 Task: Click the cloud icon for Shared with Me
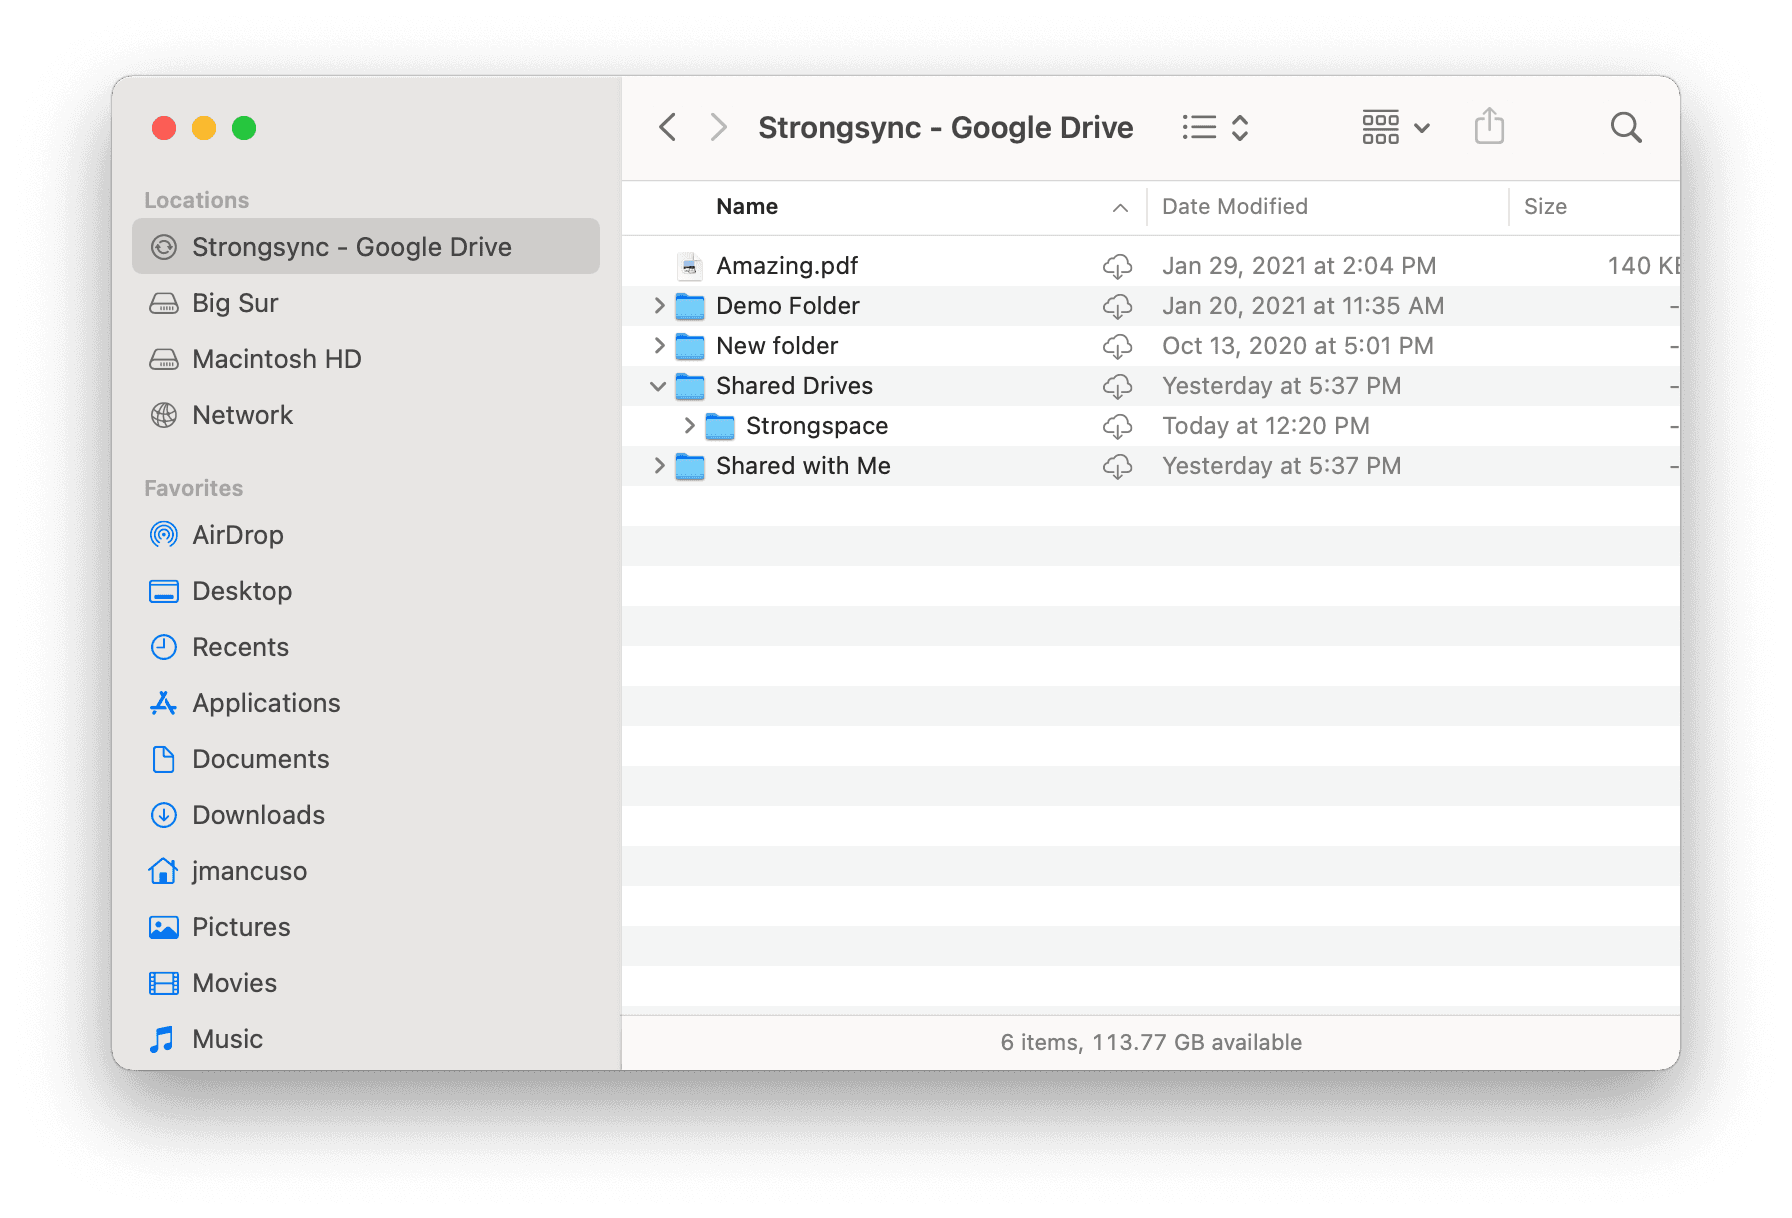[1117, 466]
